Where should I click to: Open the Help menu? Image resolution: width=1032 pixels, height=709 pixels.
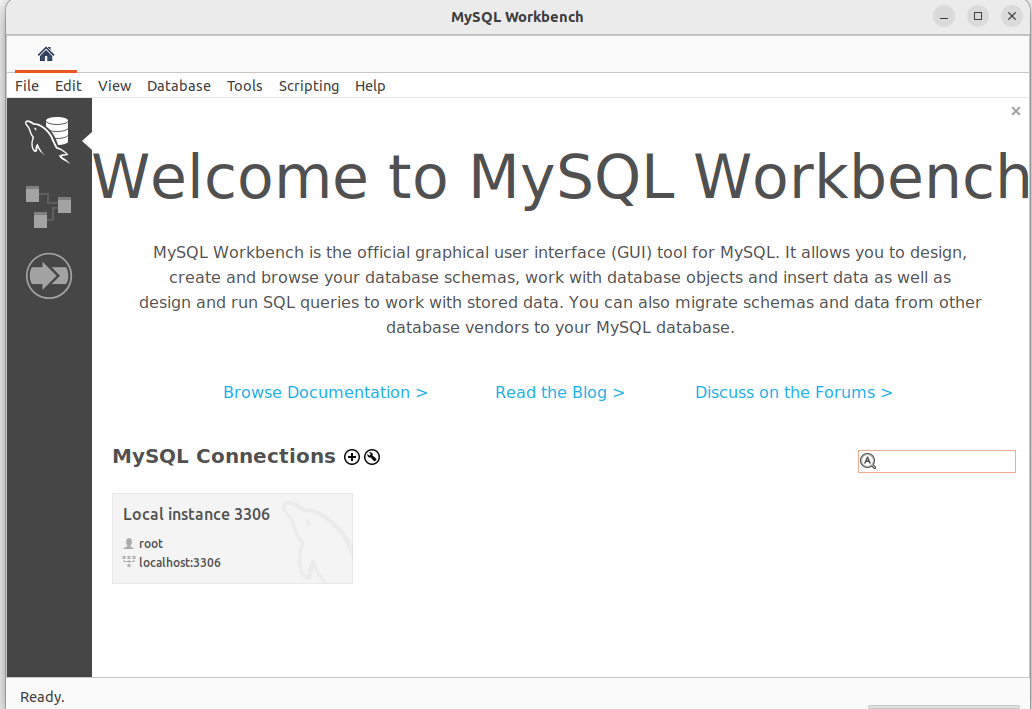370,86
